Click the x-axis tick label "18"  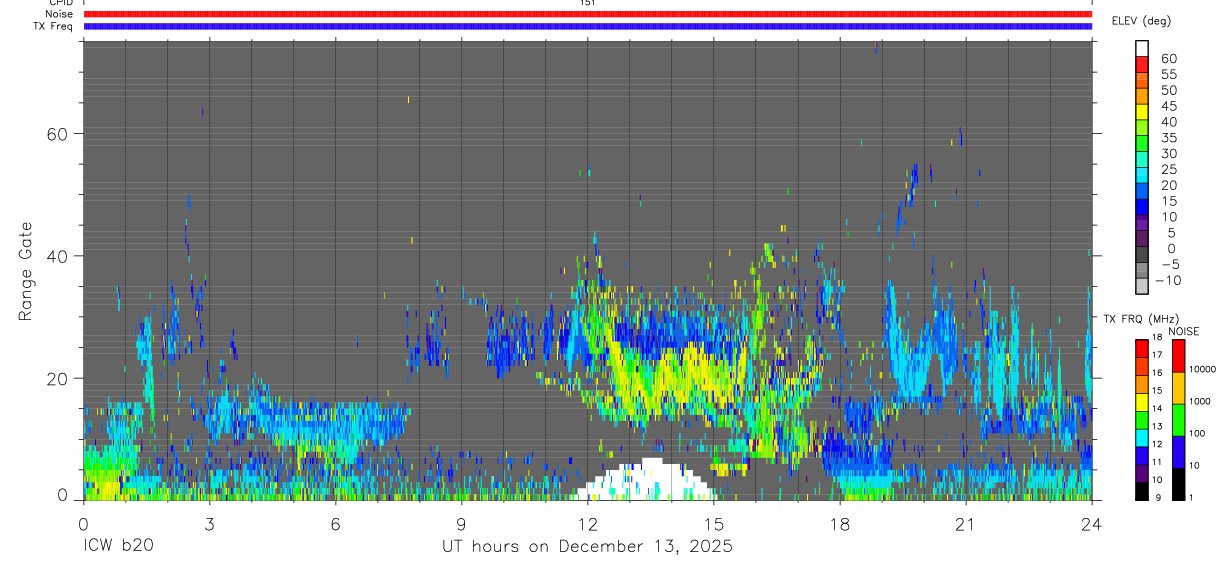pos(839,523)
